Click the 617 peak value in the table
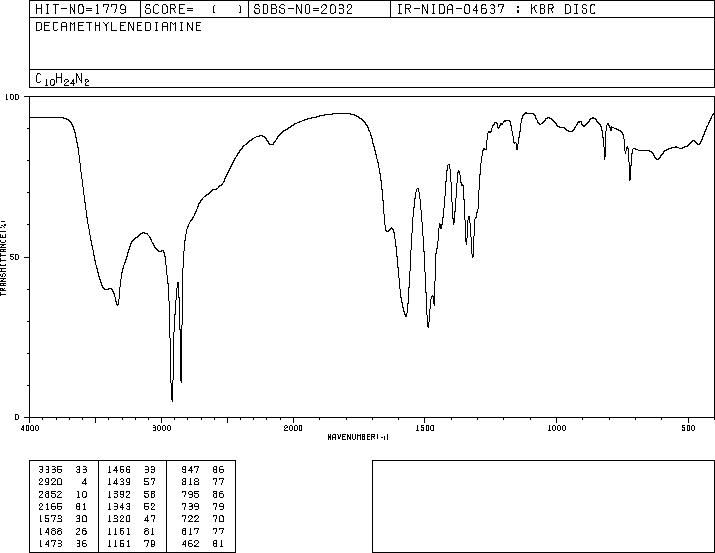 click(x=190, y=532)
